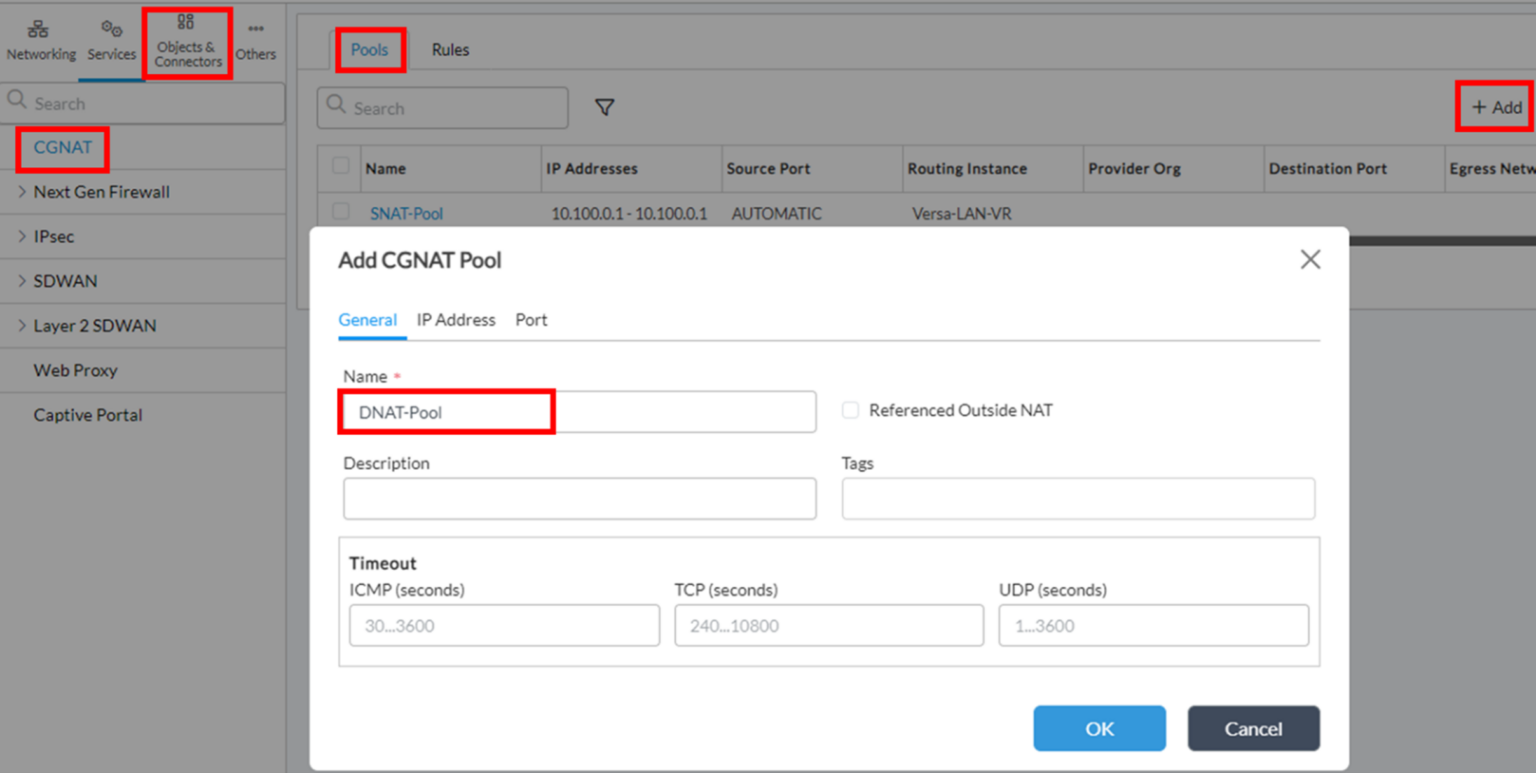Viewport: 1536px width, 773px height.
Task: Confirm with the OK button
Action: (x=1099, y=728)
